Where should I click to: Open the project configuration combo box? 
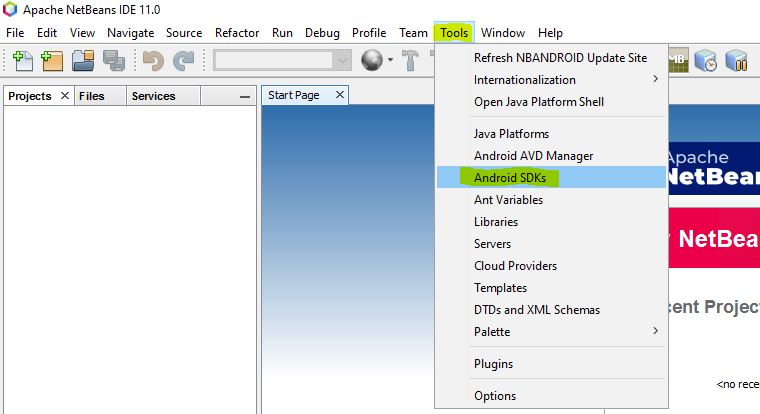pyautogui.click(x=282, y=60)
